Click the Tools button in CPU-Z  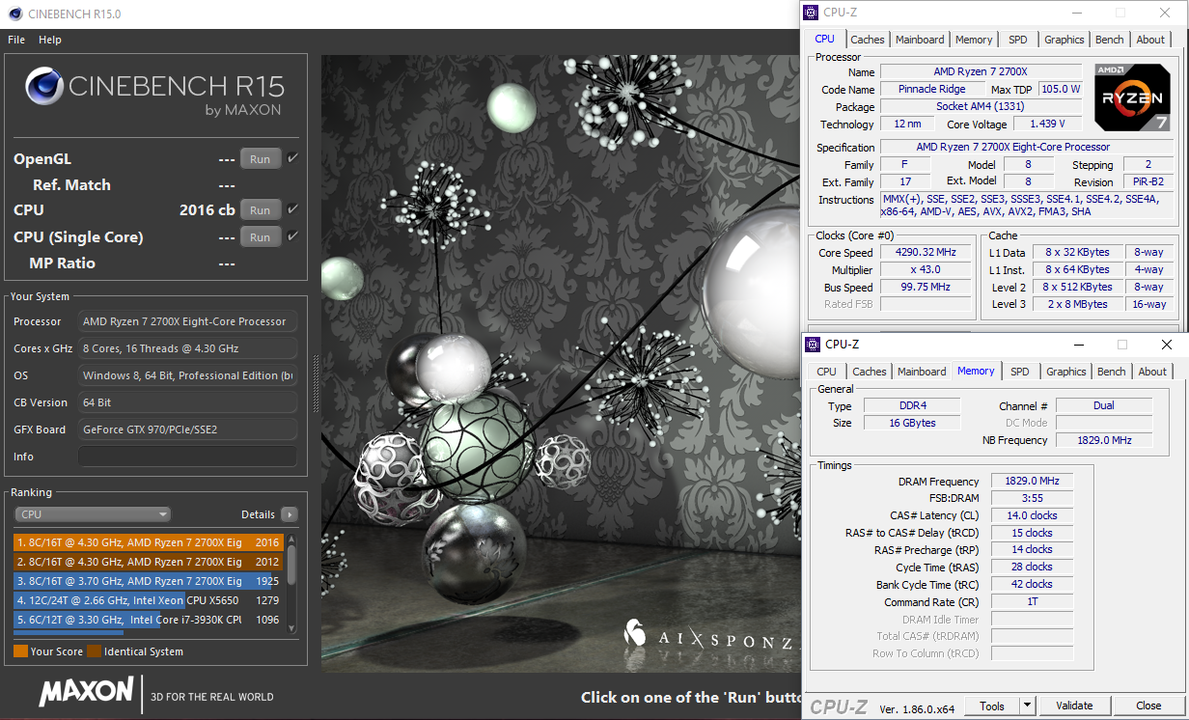992,706
